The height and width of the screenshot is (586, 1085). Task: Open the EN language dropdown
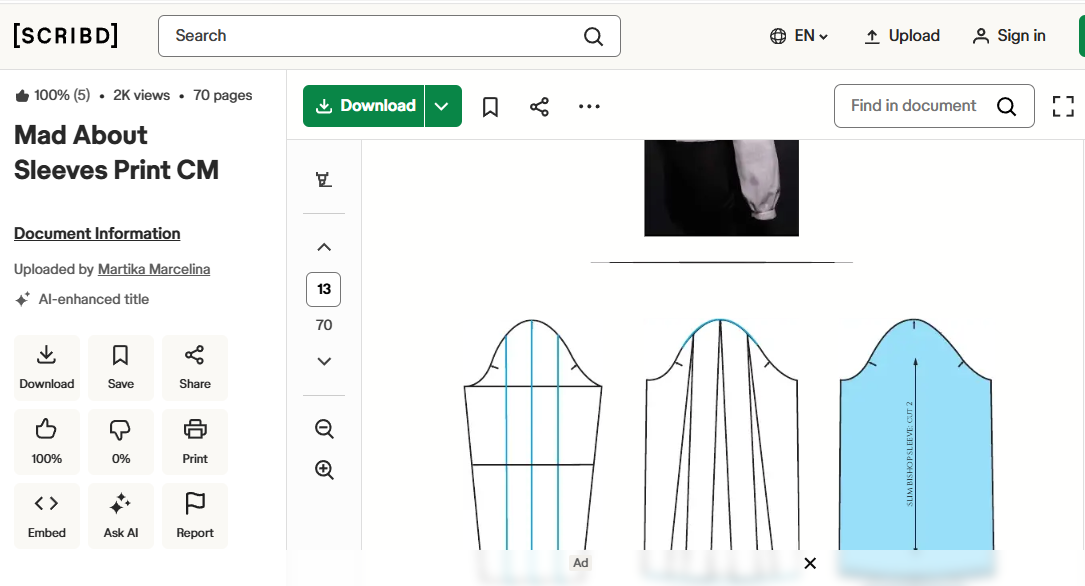pyautogui.click(x=799, y=36)
